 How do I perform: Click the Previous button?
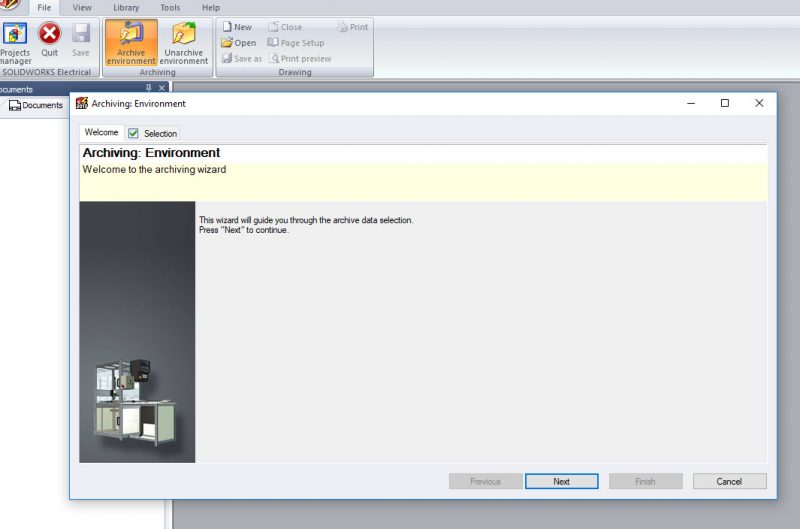485,481
